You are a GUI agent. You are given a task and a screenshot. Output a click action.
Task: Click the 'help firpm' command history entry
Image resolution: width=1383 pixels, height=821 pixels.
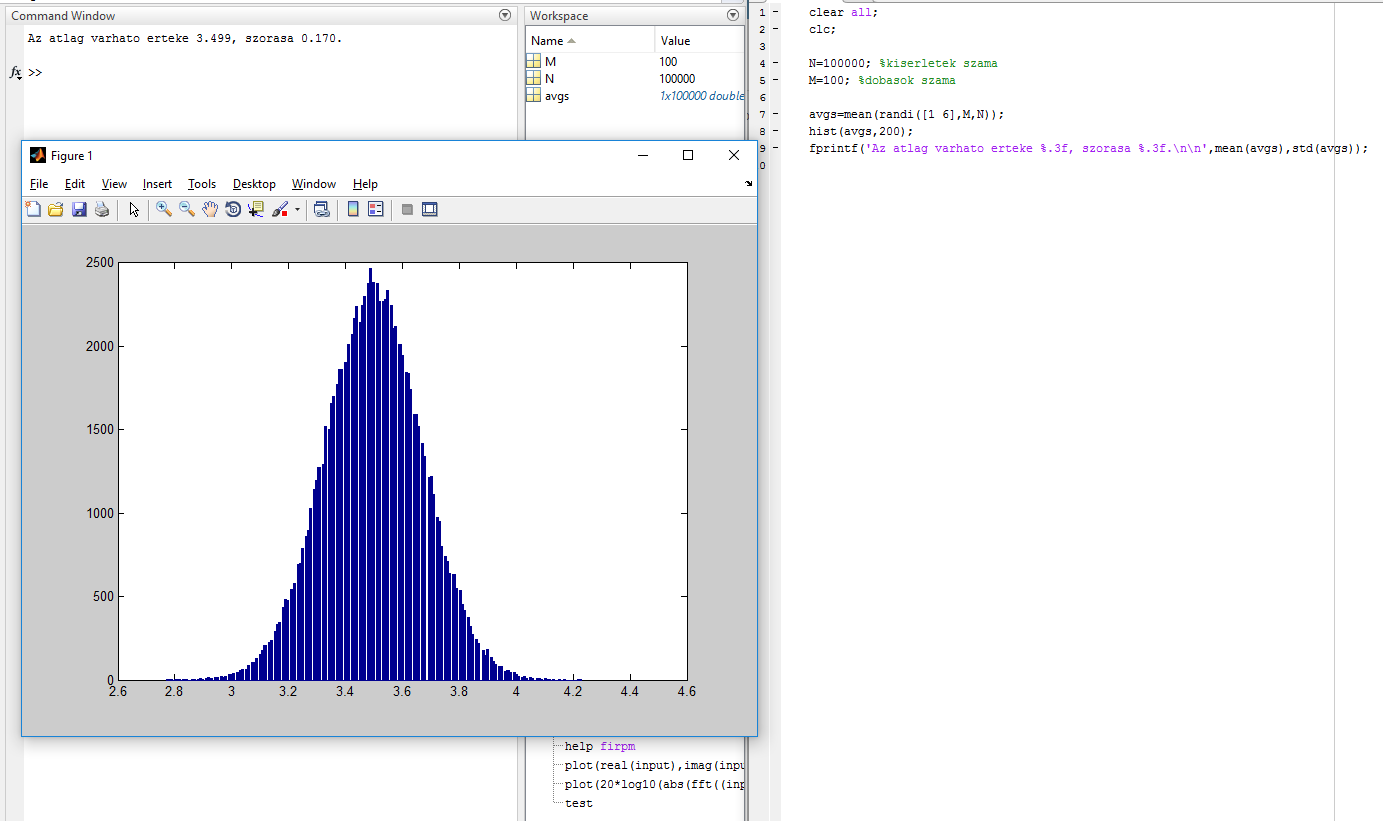[599, 746]
